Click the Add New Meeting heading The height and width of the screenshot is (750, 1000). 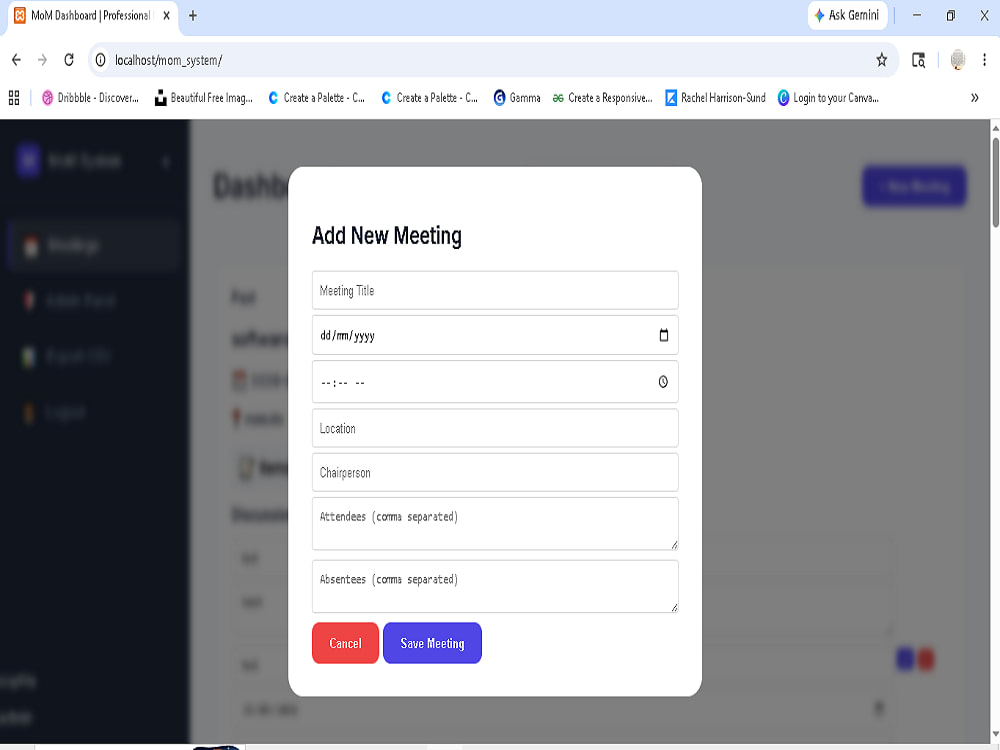386,235
